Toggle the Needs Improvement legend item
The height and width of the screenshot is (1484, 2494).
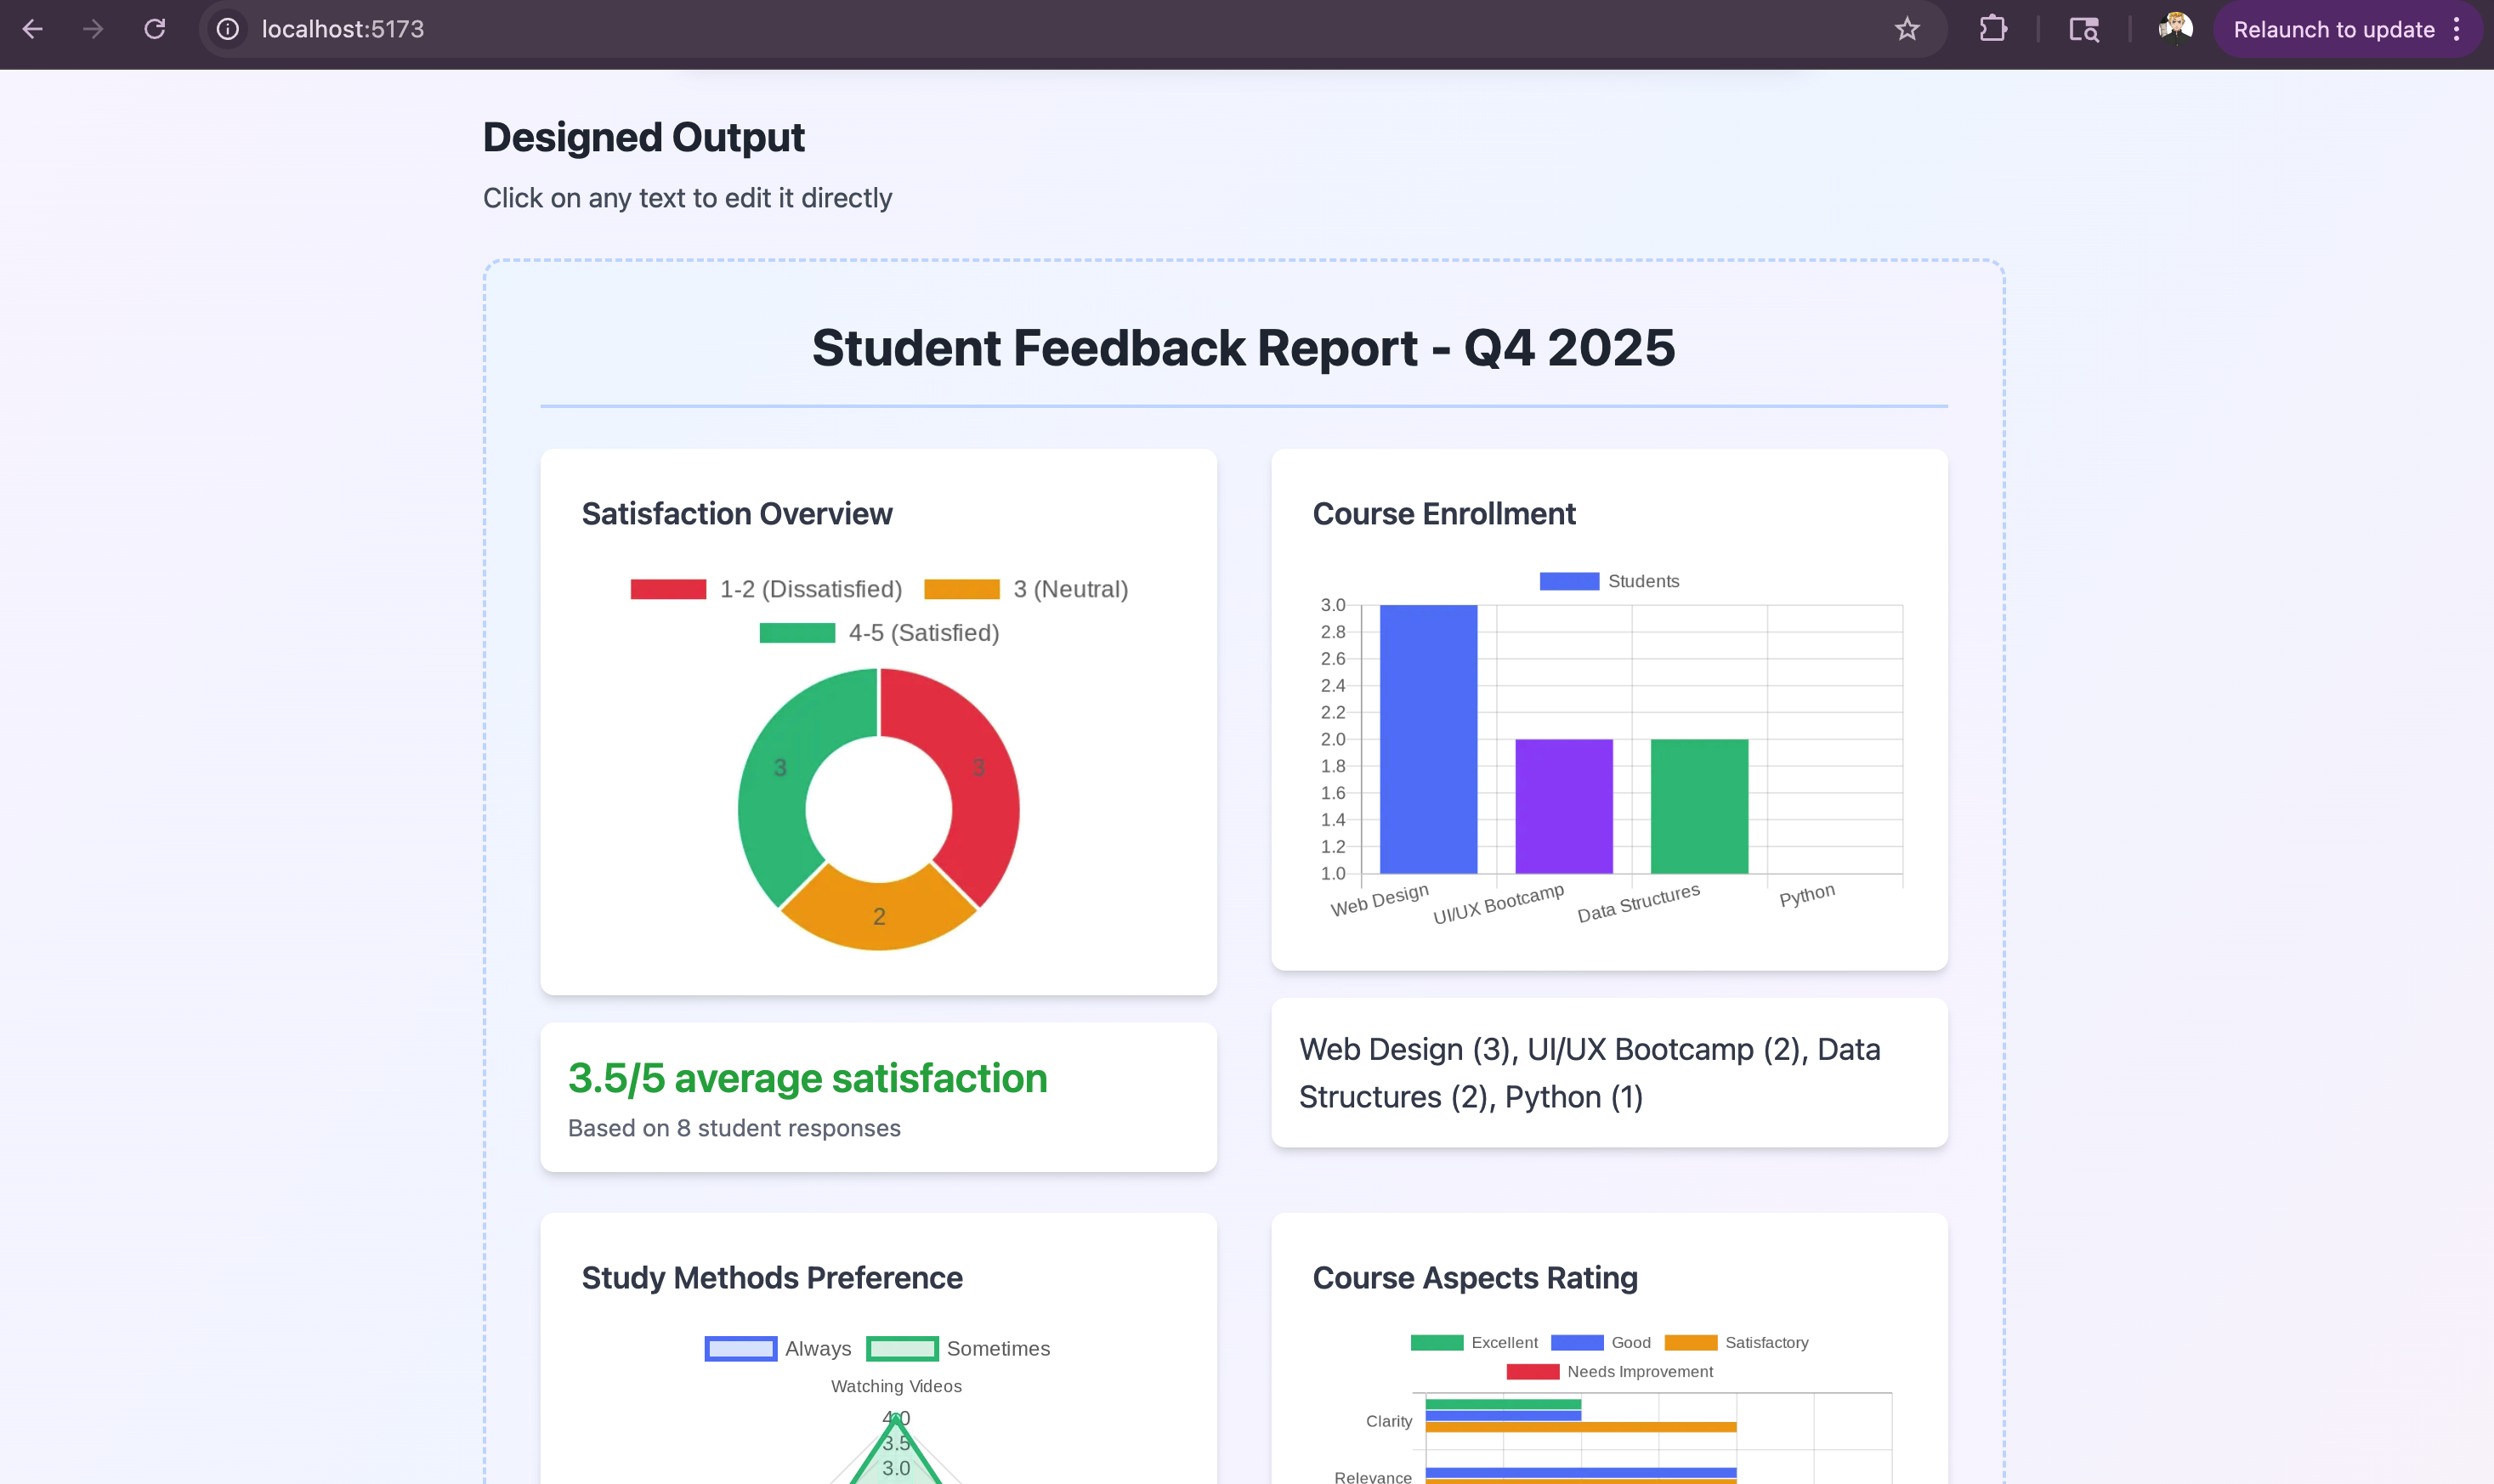pos(1609,1371)
